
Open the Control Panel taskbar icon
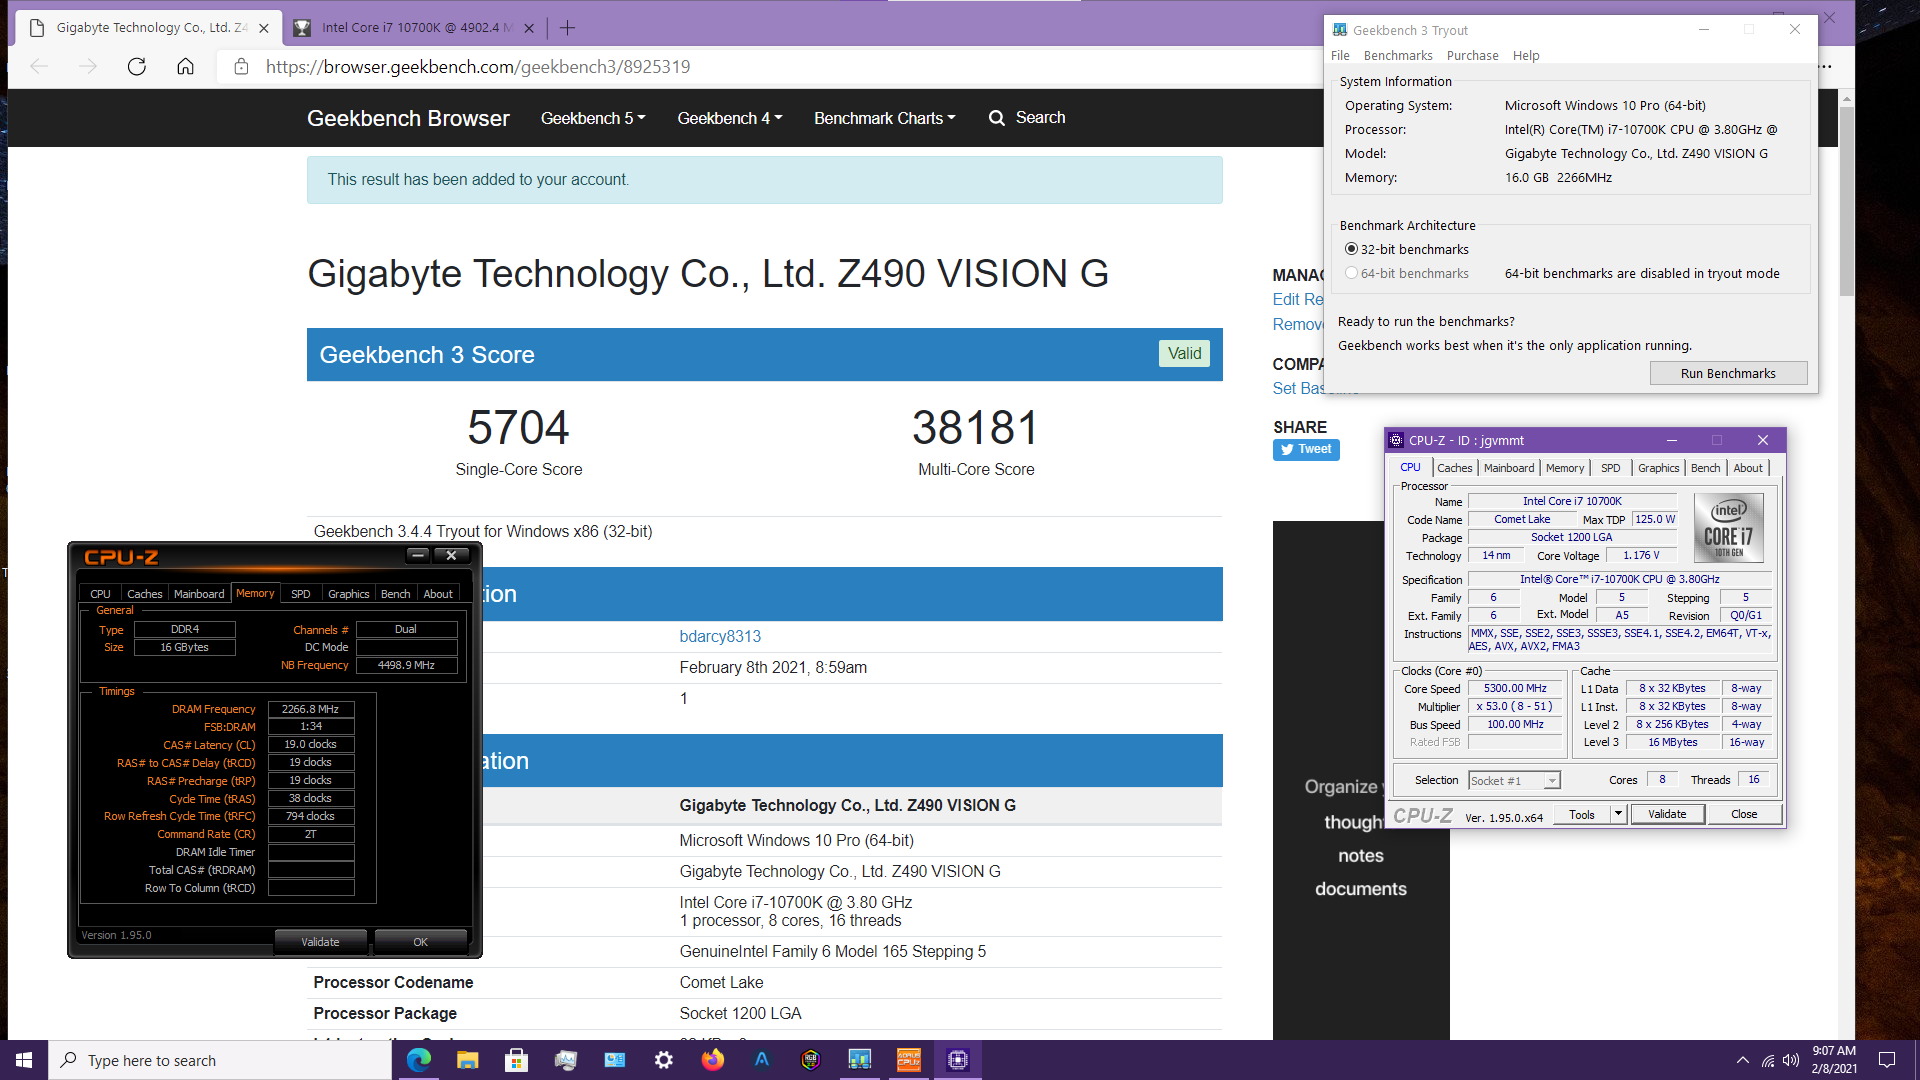point(615,1060)
